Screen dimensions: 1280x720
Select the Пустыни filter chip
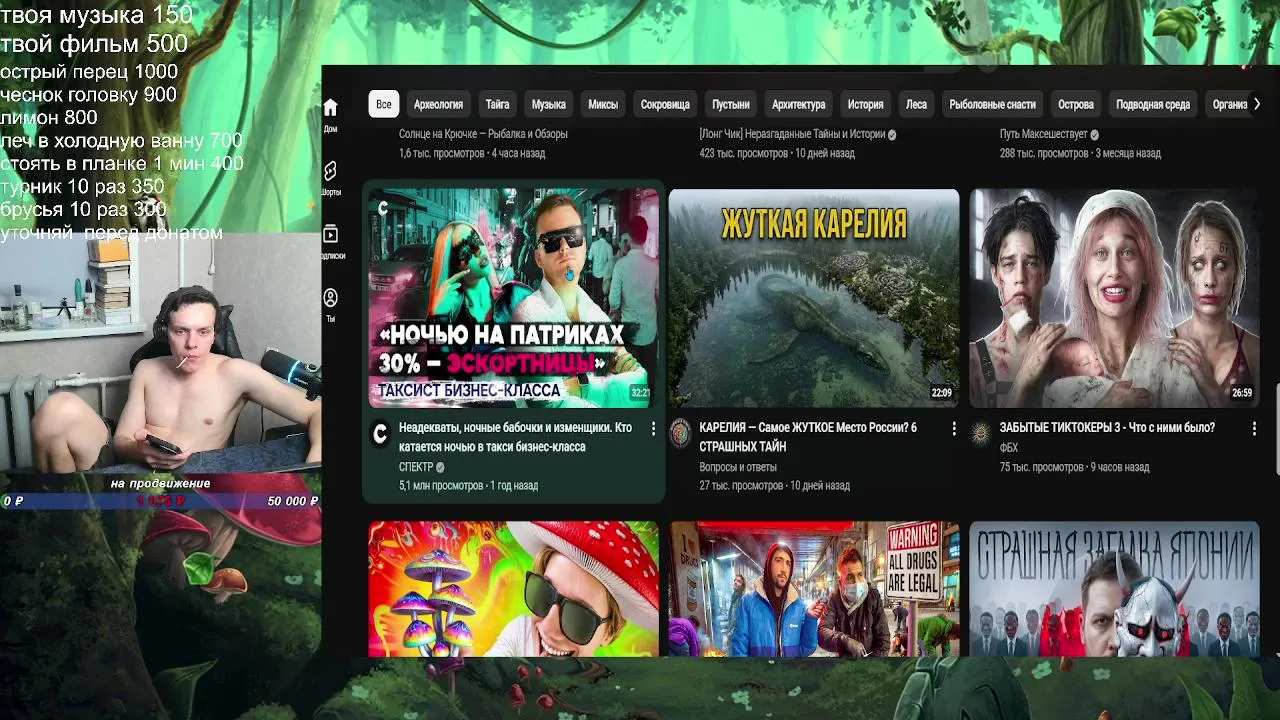tap(730, 104)
